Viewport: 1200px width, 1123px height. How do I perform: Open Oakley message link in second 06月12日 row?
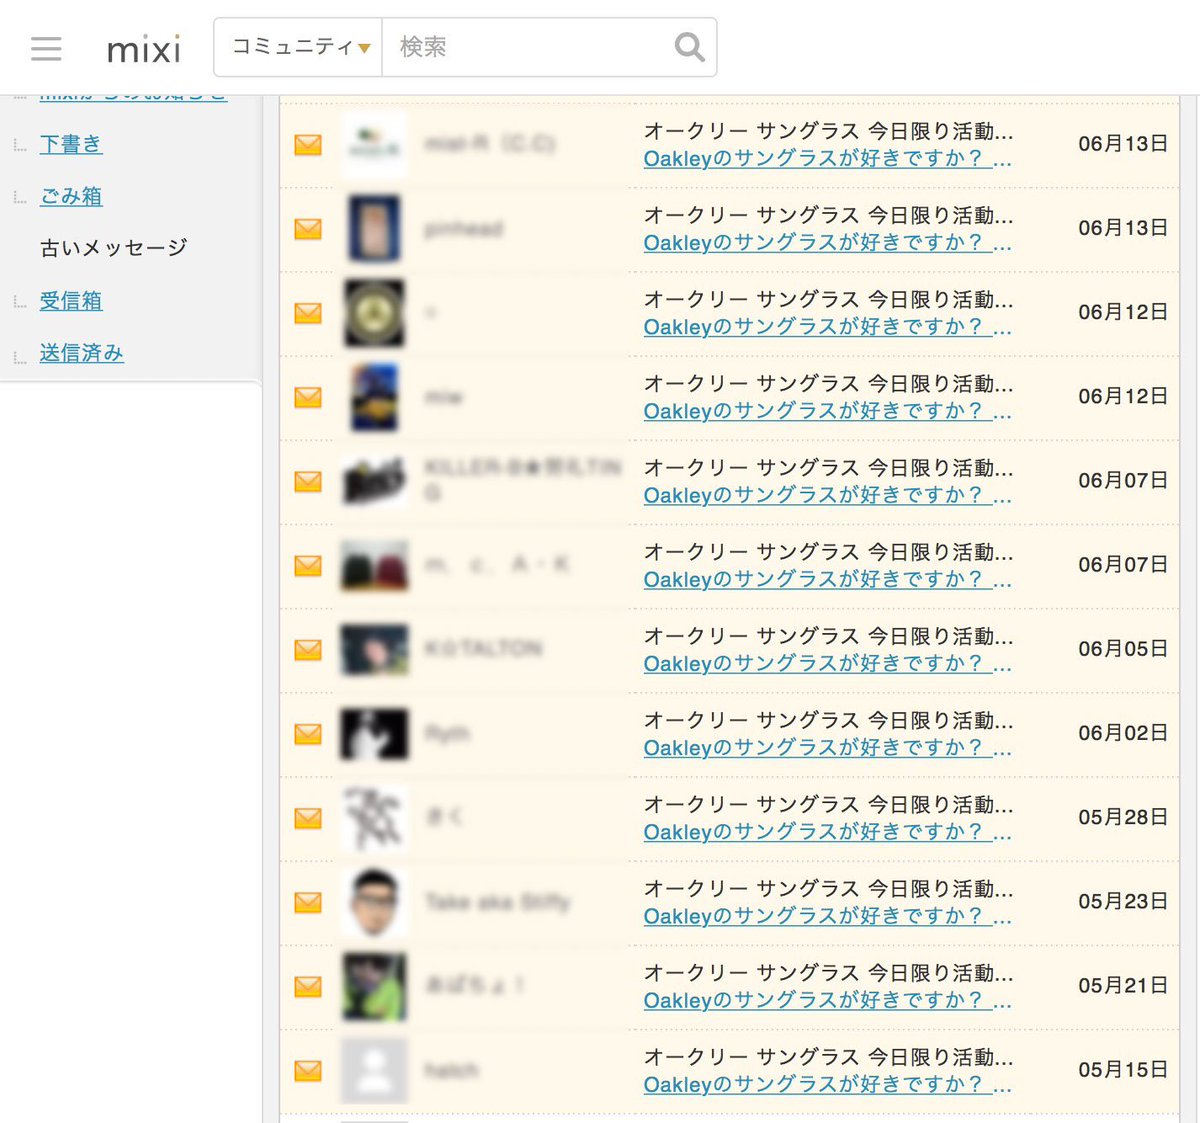pos(827,411)
